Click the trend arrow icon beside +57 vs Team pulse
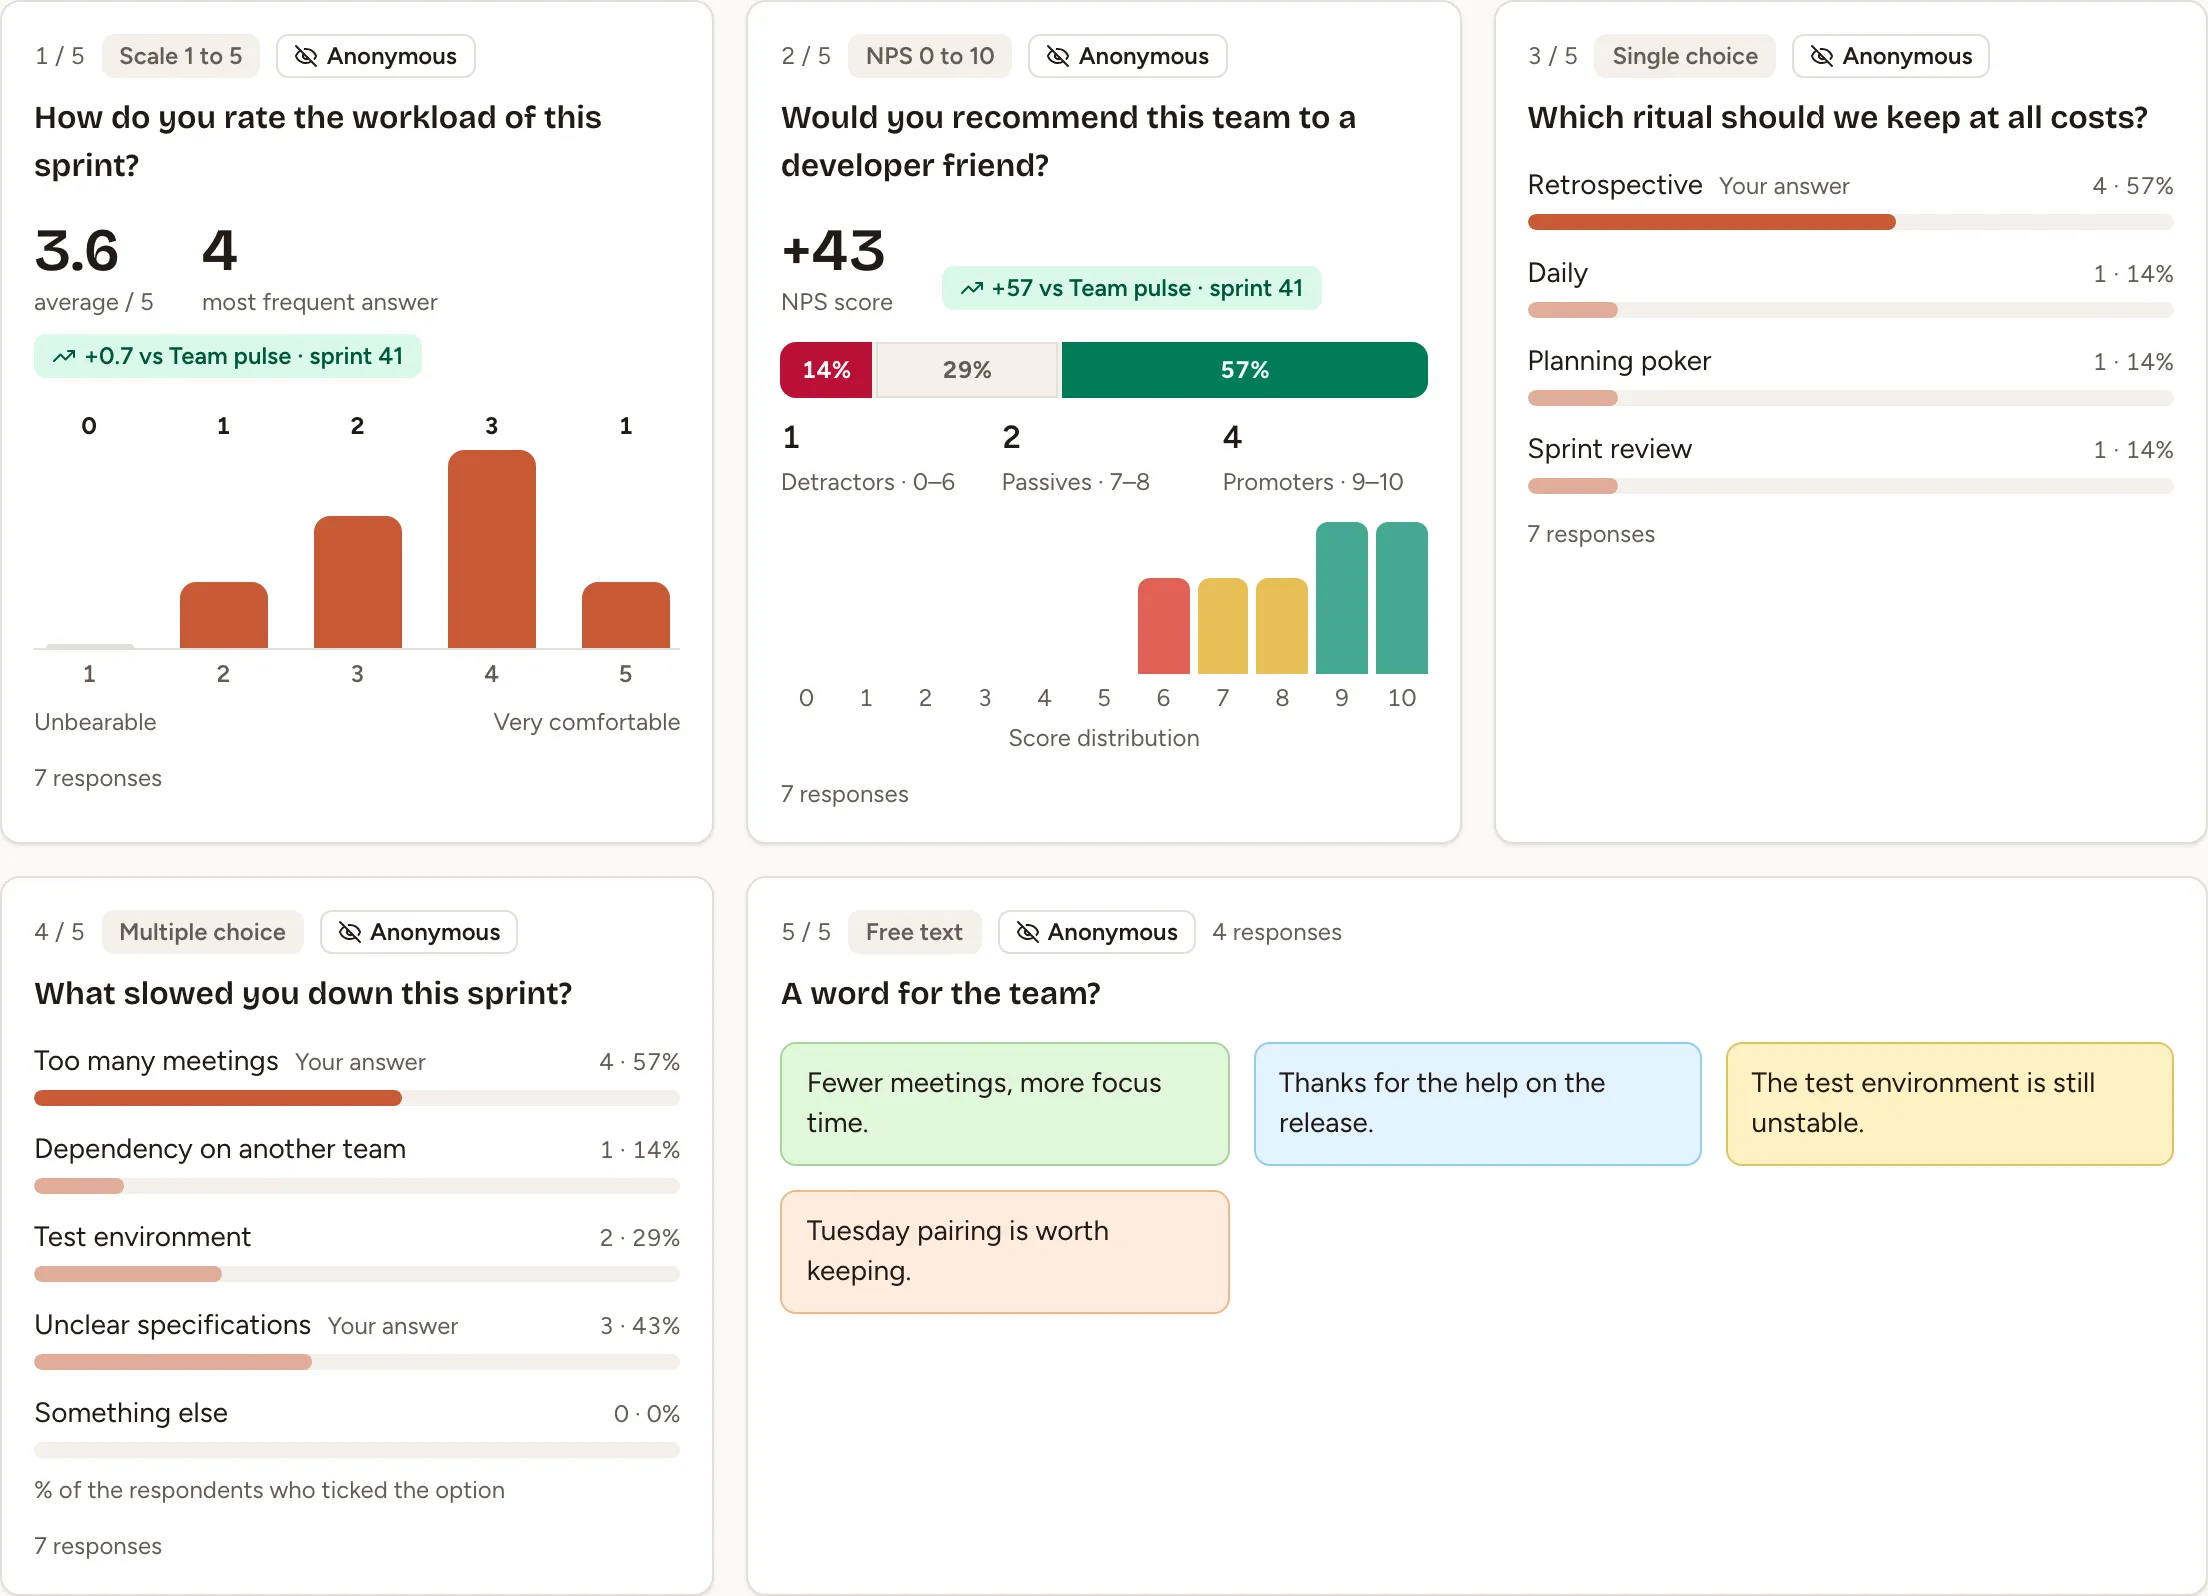 tap(972, 288)
